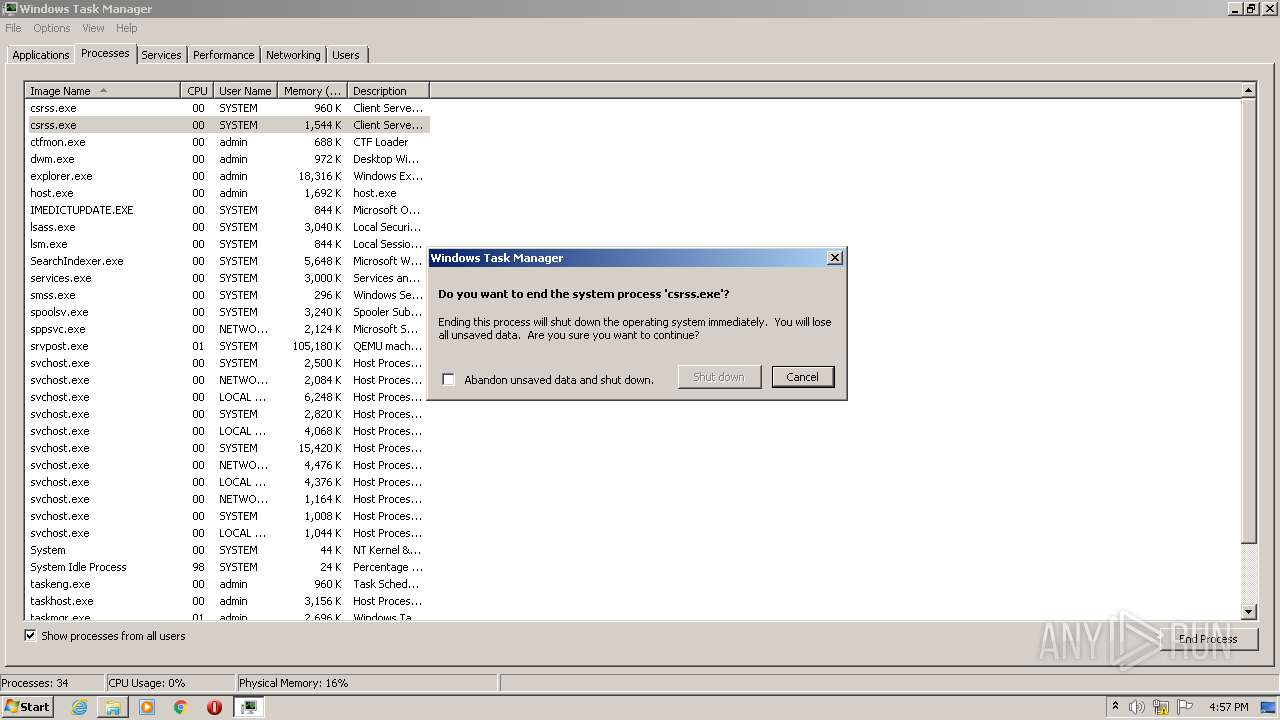Open the View menu
The image size is (1280, 720).
pyautogui.click(x=93, y=28)
